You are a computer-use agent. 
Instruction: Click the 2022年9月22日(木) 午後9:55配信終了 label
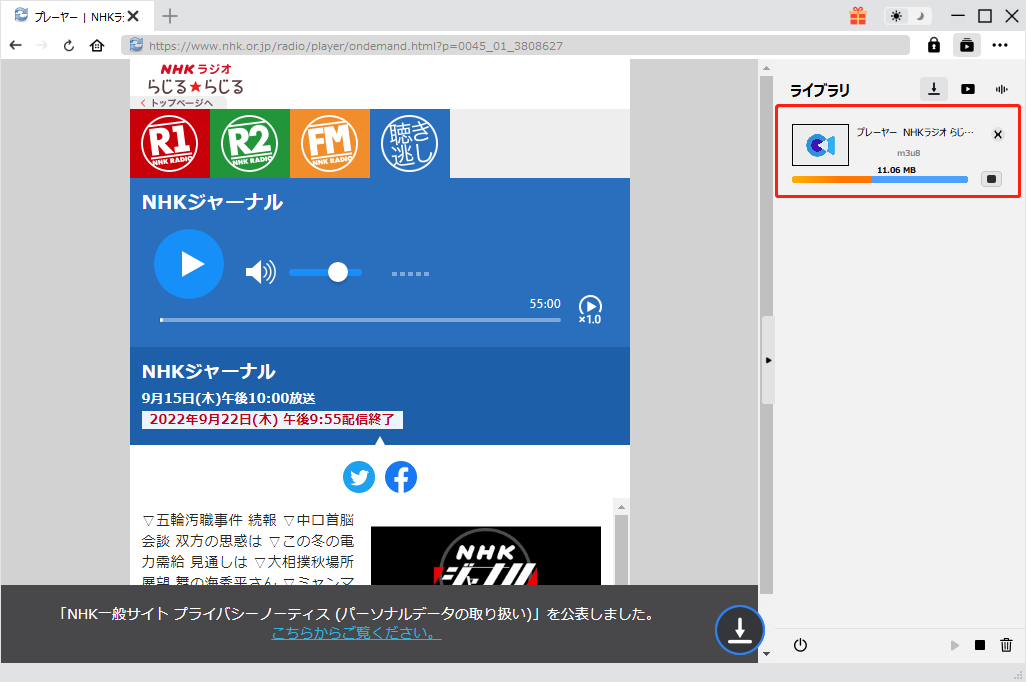(272, 420)
